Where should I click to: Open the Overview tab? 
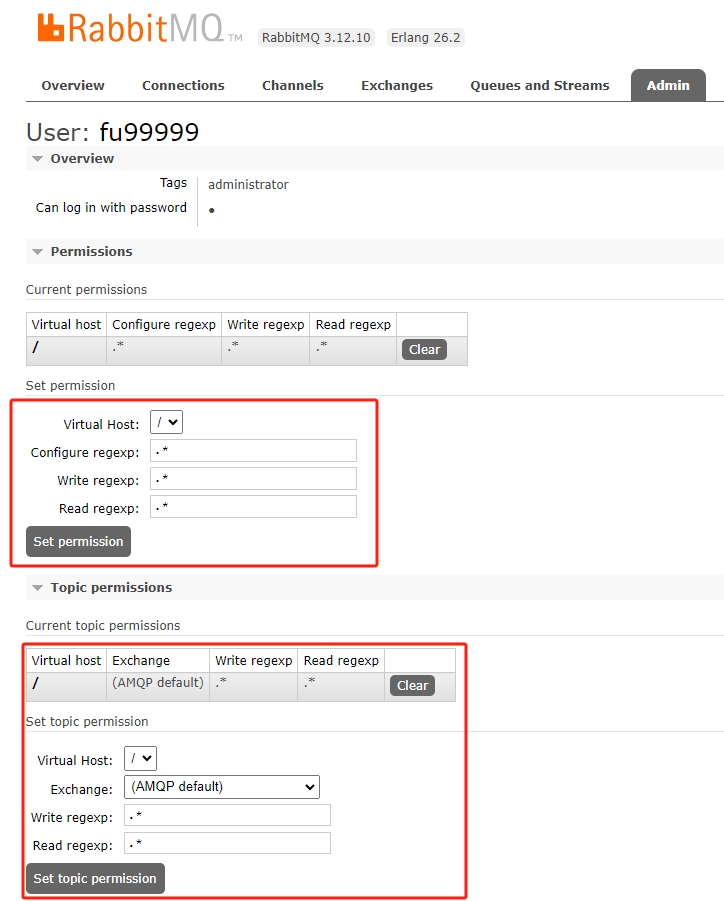pyautogui.click(x=73, y=86)
